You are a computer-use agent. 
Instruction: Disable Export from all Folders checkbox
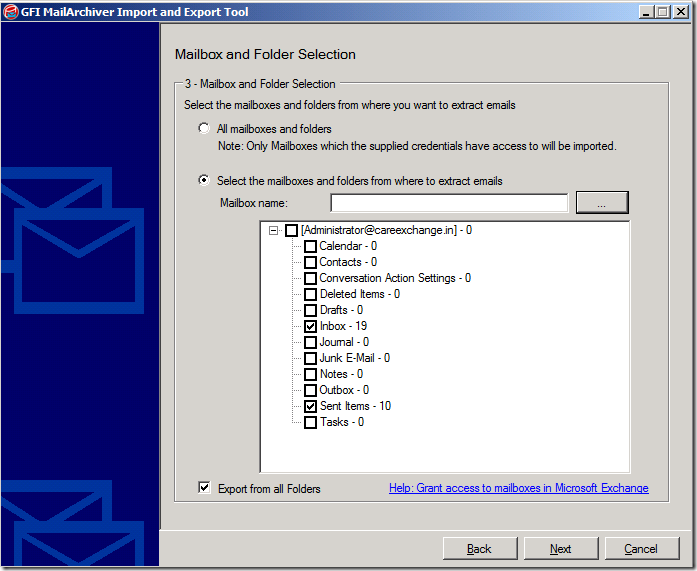(x=204, y=487)
